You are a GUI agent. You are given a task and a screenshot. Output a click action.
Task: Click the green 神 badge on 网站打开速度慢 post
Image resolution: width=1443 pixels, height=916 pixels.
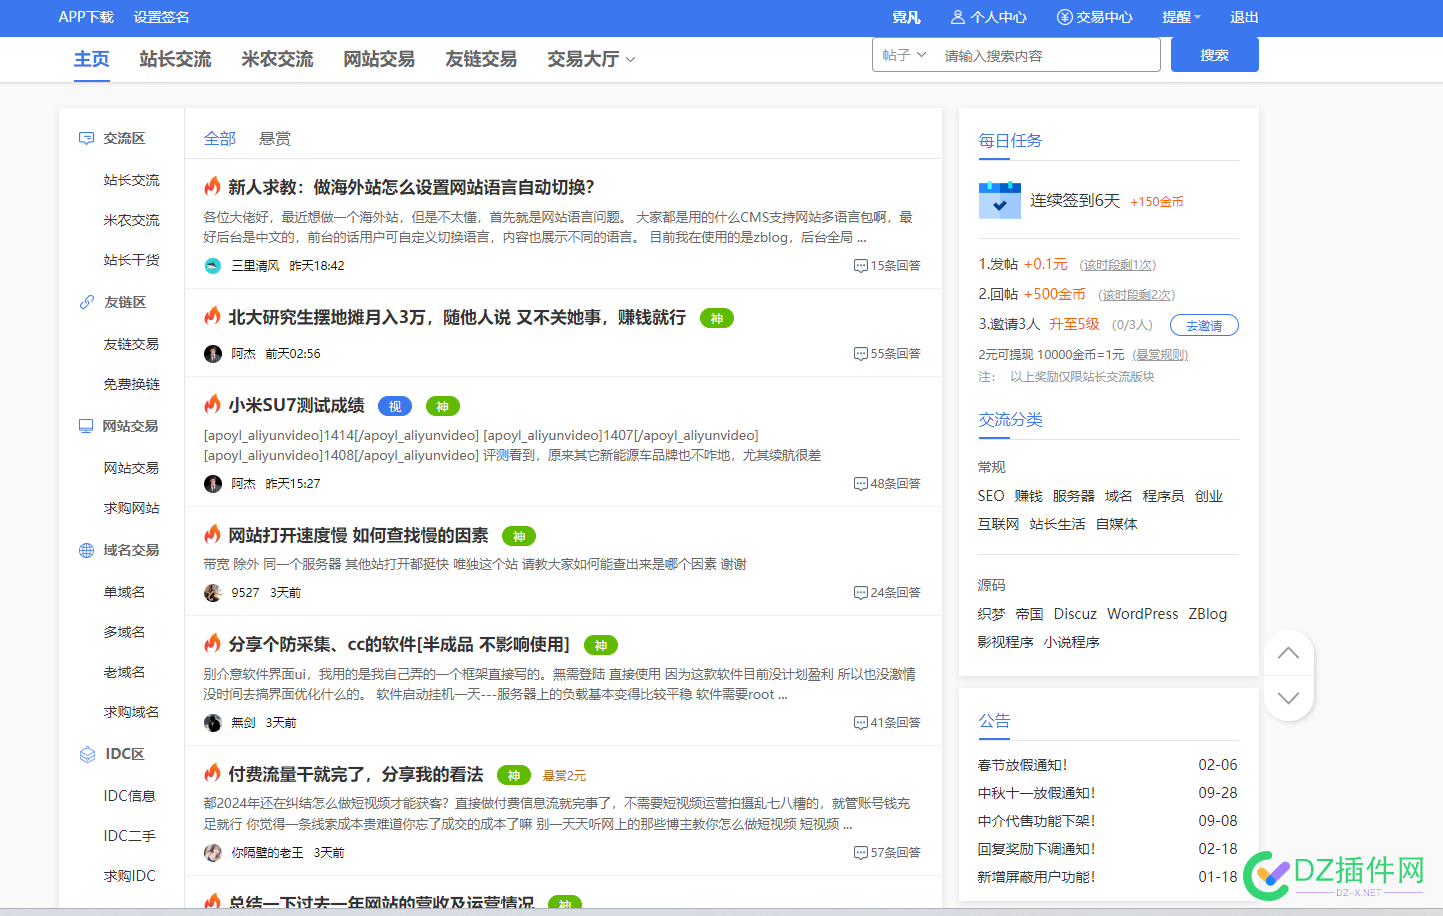pyautogui.click(x=519, y=537)
